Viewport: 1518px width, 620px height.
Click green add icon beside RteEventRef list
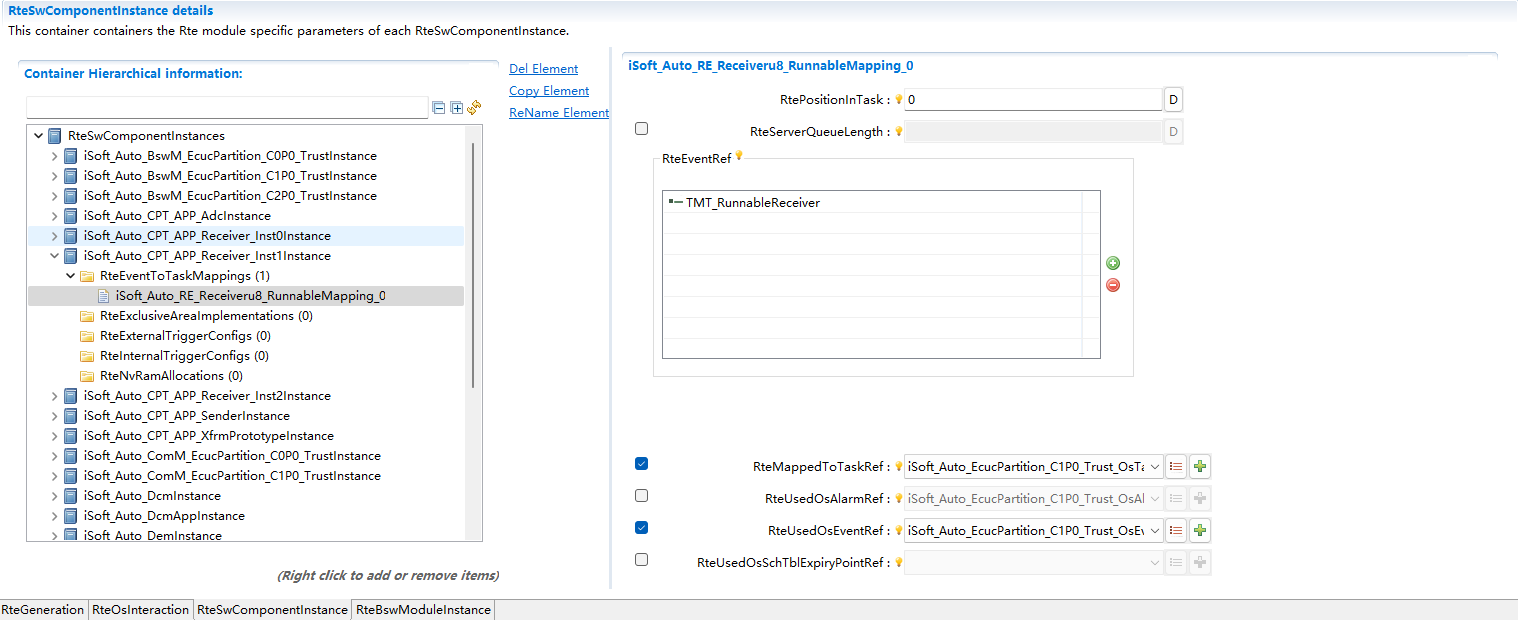[x=1113, y=263]
